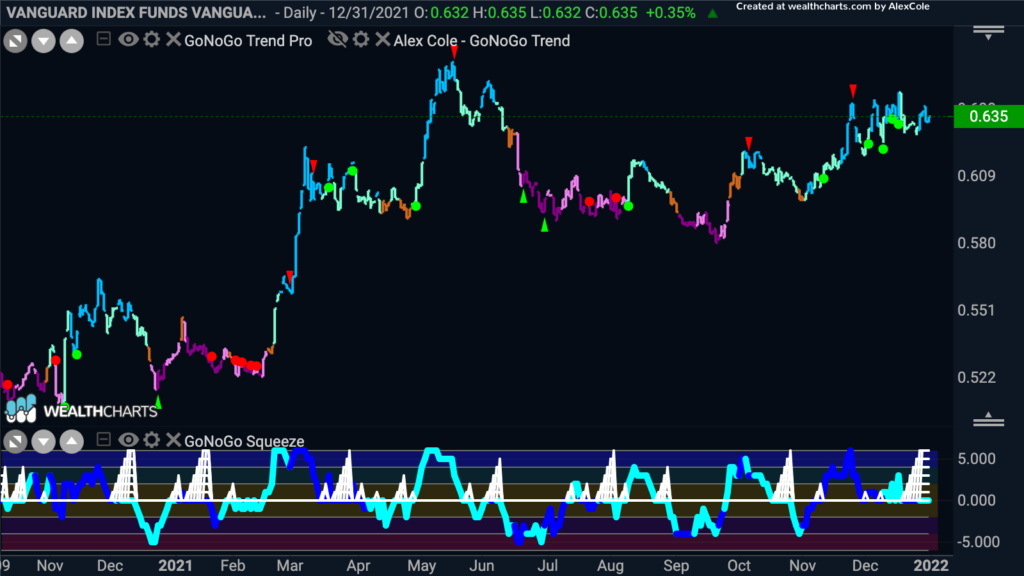Click the Alex Cole - GoNoGo Trend label
Viewport: 1024px width, 576px height.
click(x=482, y=40)
